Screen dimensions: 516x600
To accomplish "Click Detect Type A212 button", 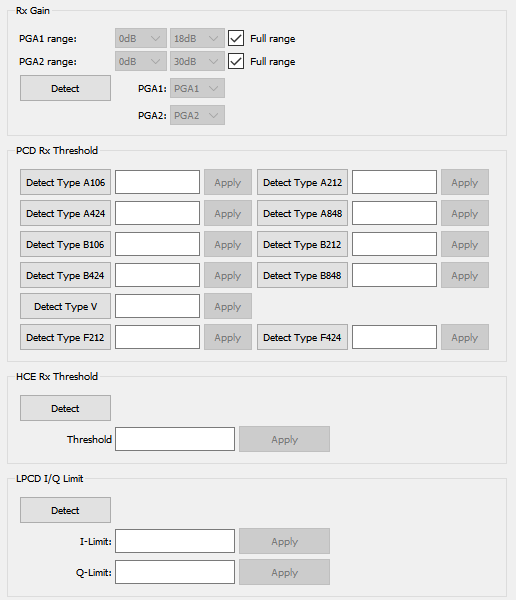I will (302, 182).
